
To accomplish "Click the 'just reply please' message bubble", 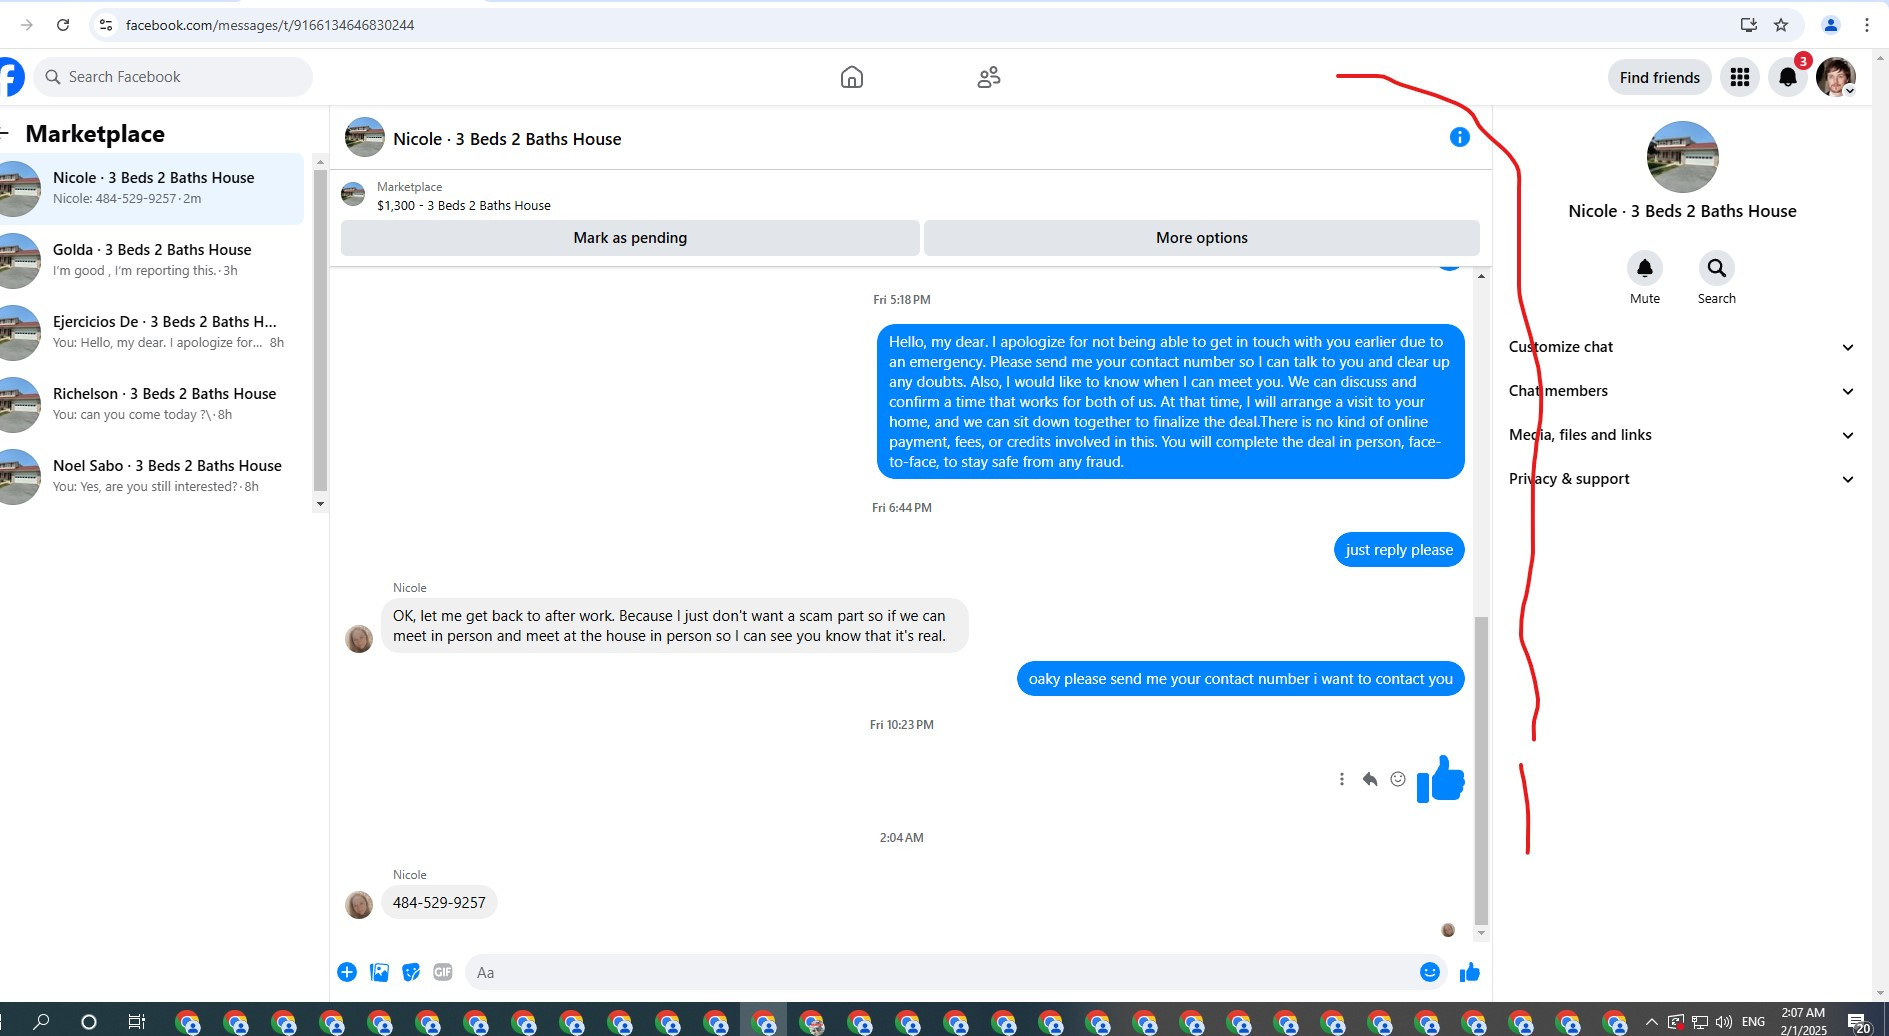I will click(x=1399, y=550).
